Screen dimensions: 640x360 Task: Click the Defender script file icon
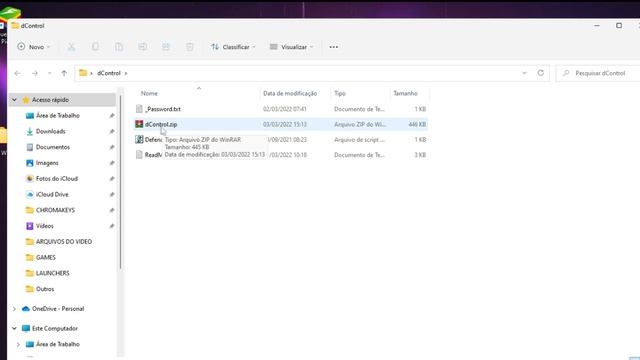pos(139,140)
